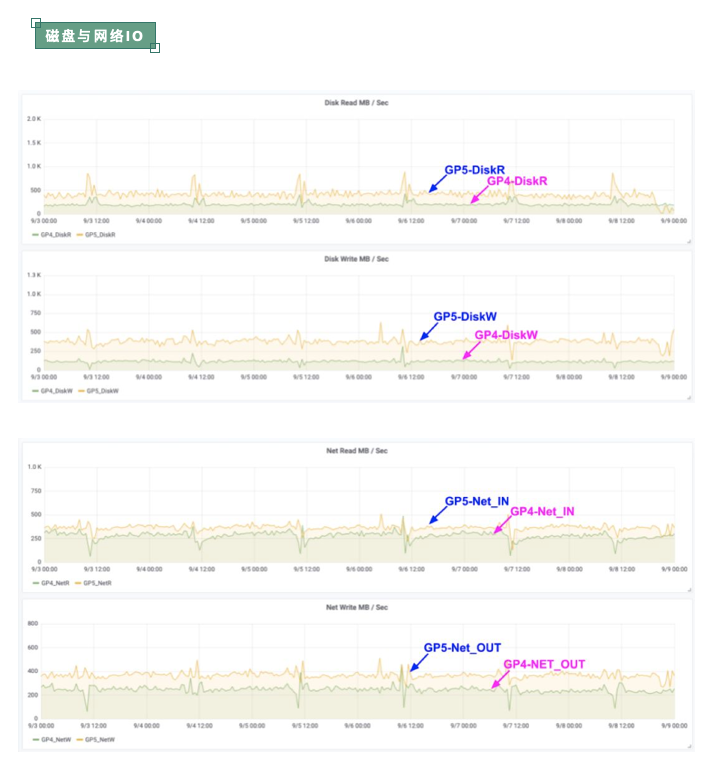Click the 800 label on Net Write axis
Image resolution: width=722 pixels, height=771 pixels.
coord(33,623)
